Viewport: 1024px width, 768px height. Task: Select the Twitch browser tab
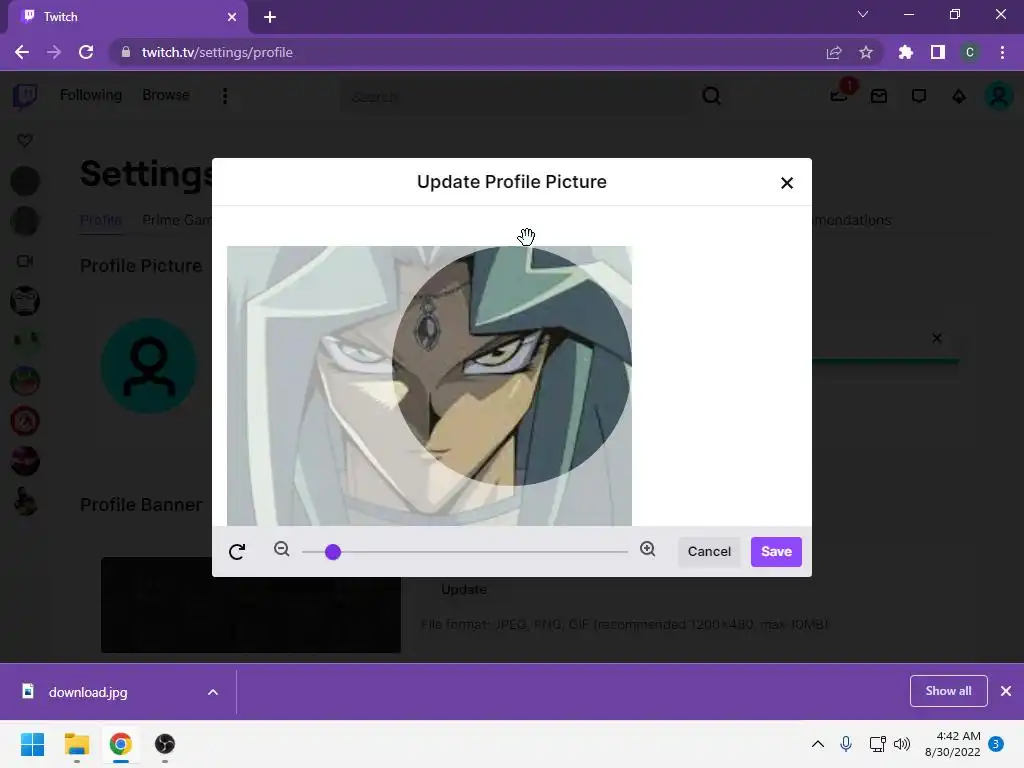[129, 17]
